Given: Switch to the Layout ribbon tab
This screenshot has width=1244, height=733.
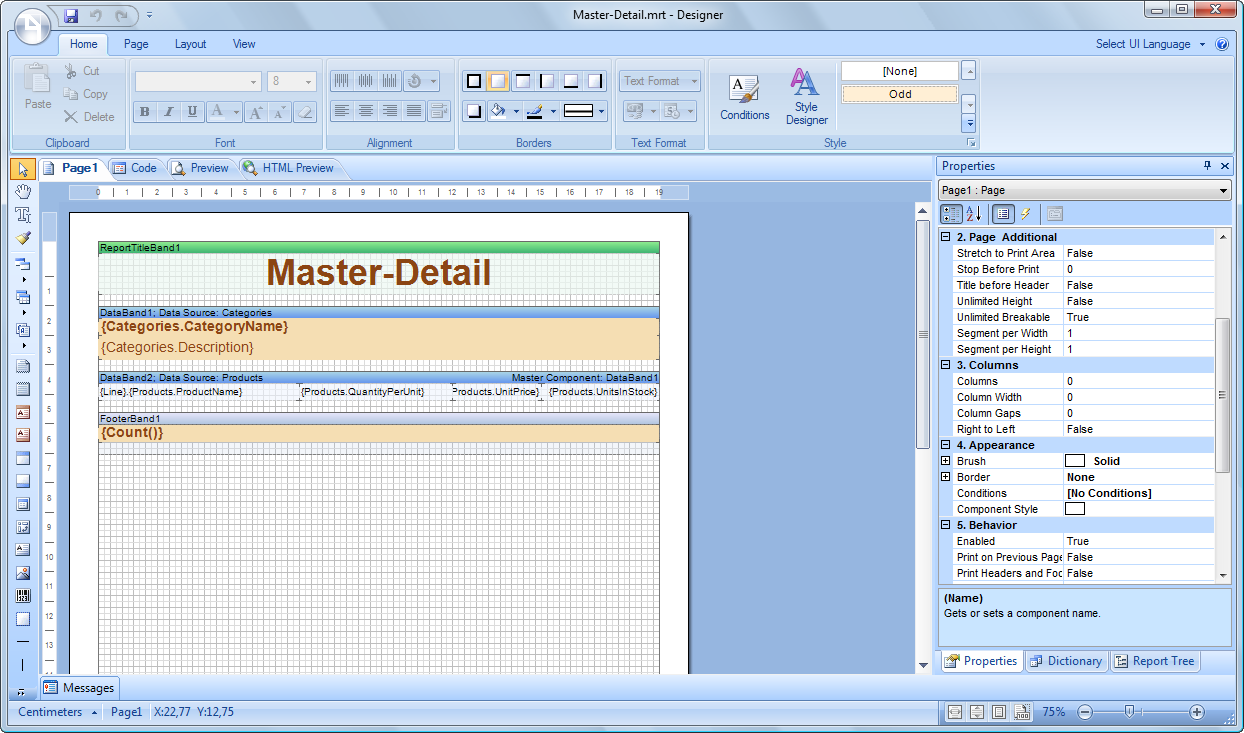Looking at the screenshot, I should 190,44.
